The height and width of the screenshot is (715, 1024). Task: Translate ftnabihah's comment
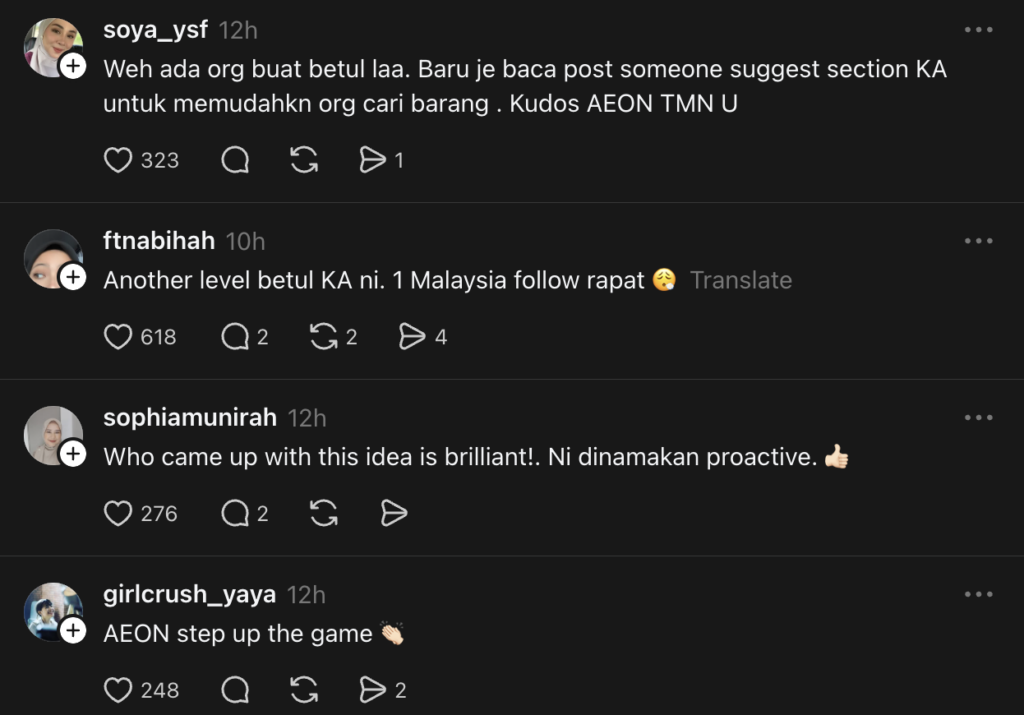click(x=740, y=281)
